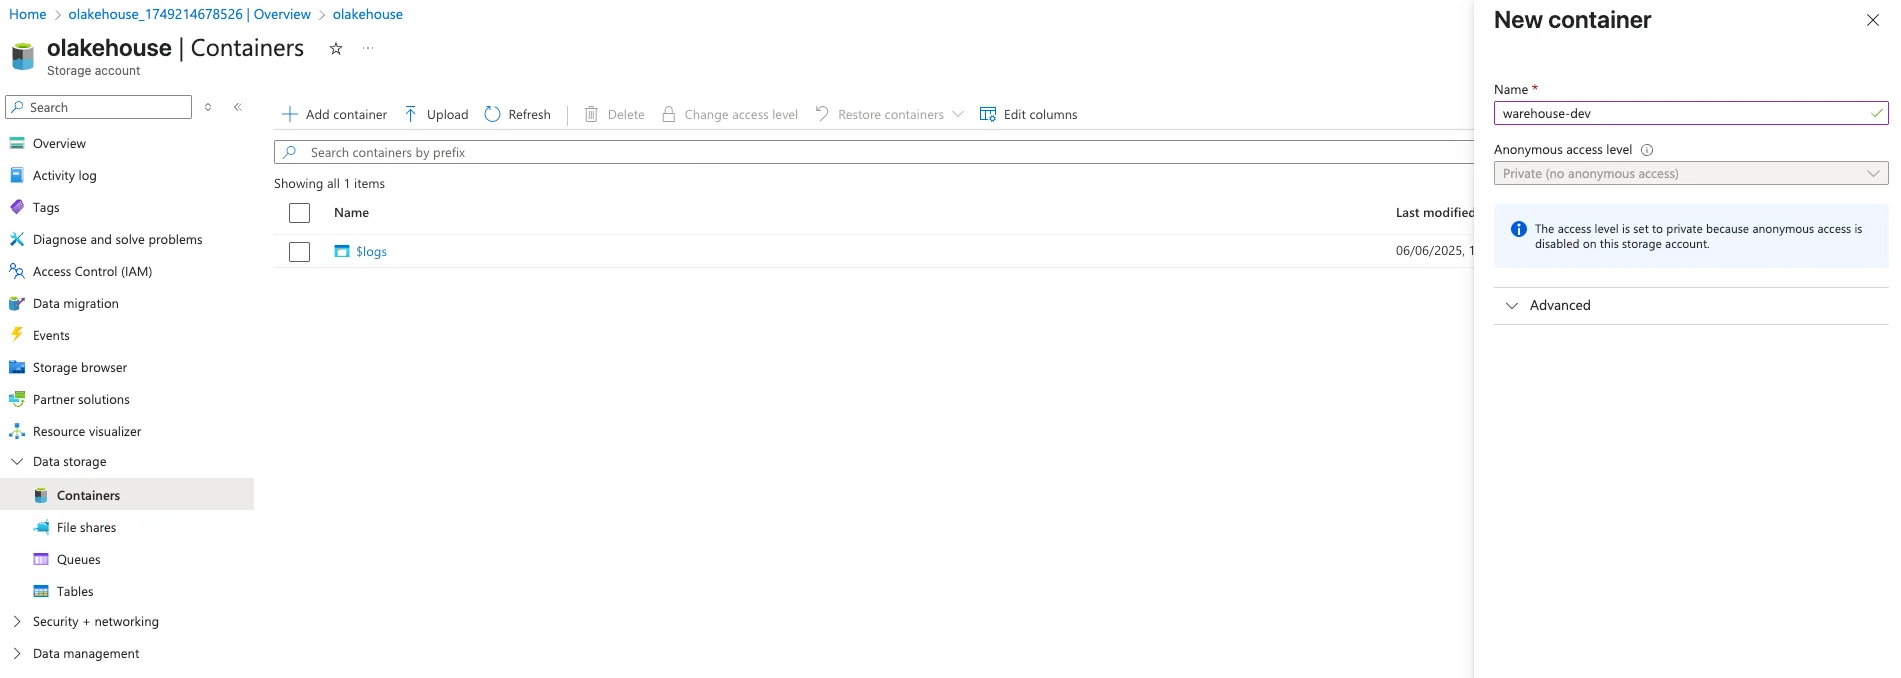Viewport: 1901px width, 678px height.
Task: Check the $logs container checkbox
Action: pyautogui.click(x=299, y=252)
